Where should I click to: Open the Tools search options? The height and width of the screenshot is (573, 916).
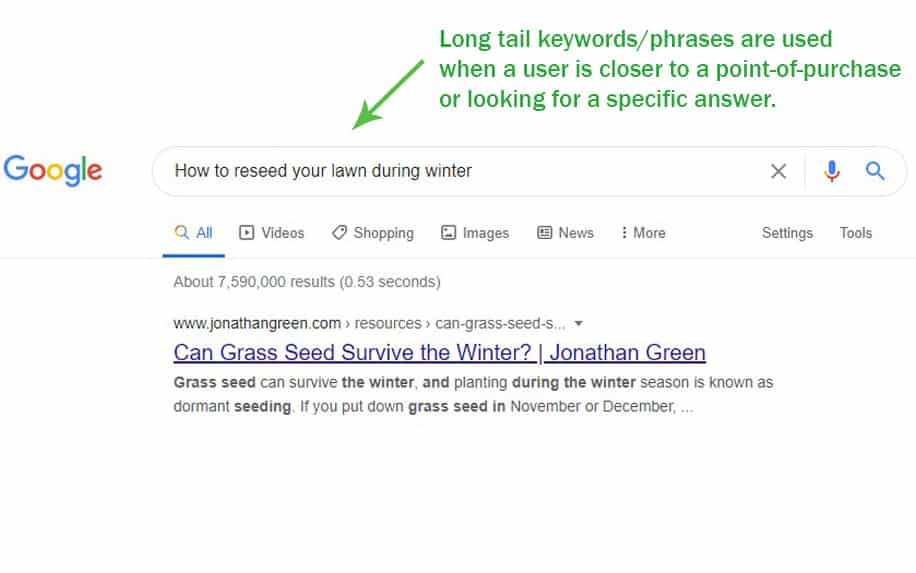pyautogui.click(x=856, y=232)
